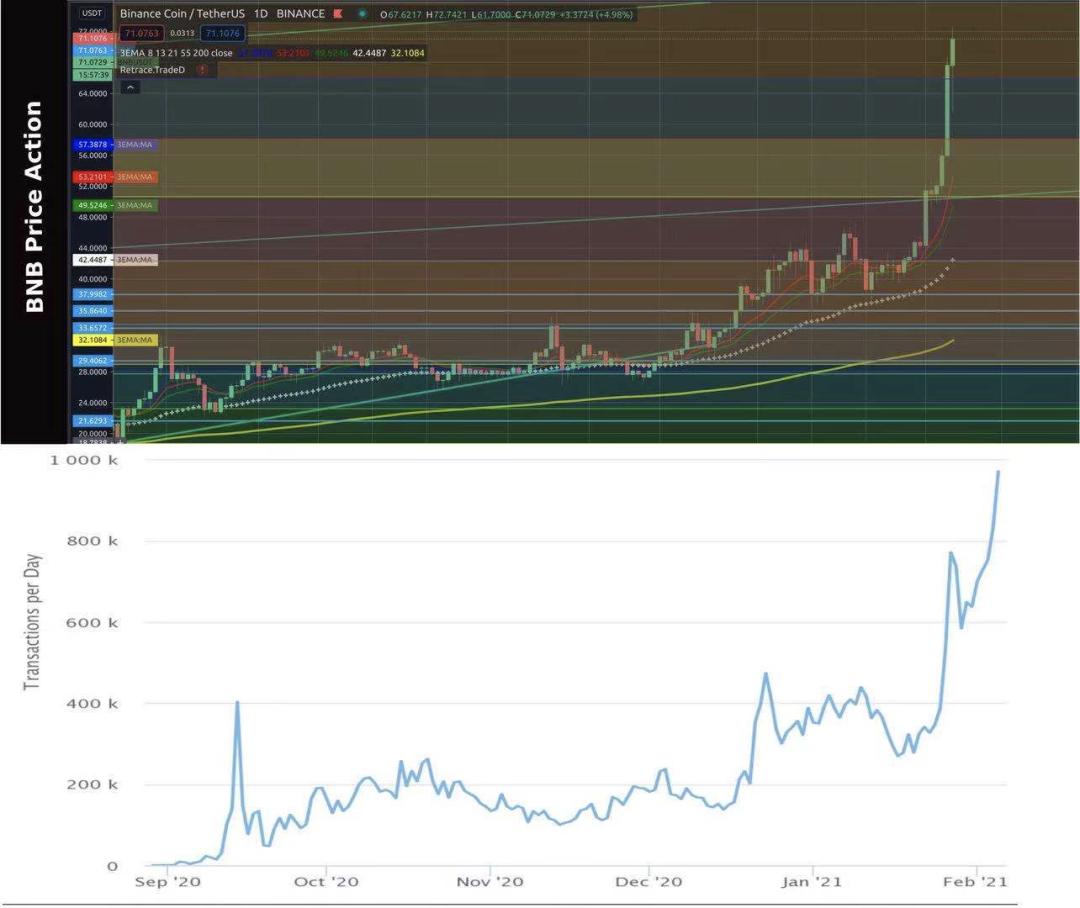Viewport: 1080px width, 908px height.
Task: Open the Binance Coin / TetherUS symbol title
Action: [x=182, y=14]
